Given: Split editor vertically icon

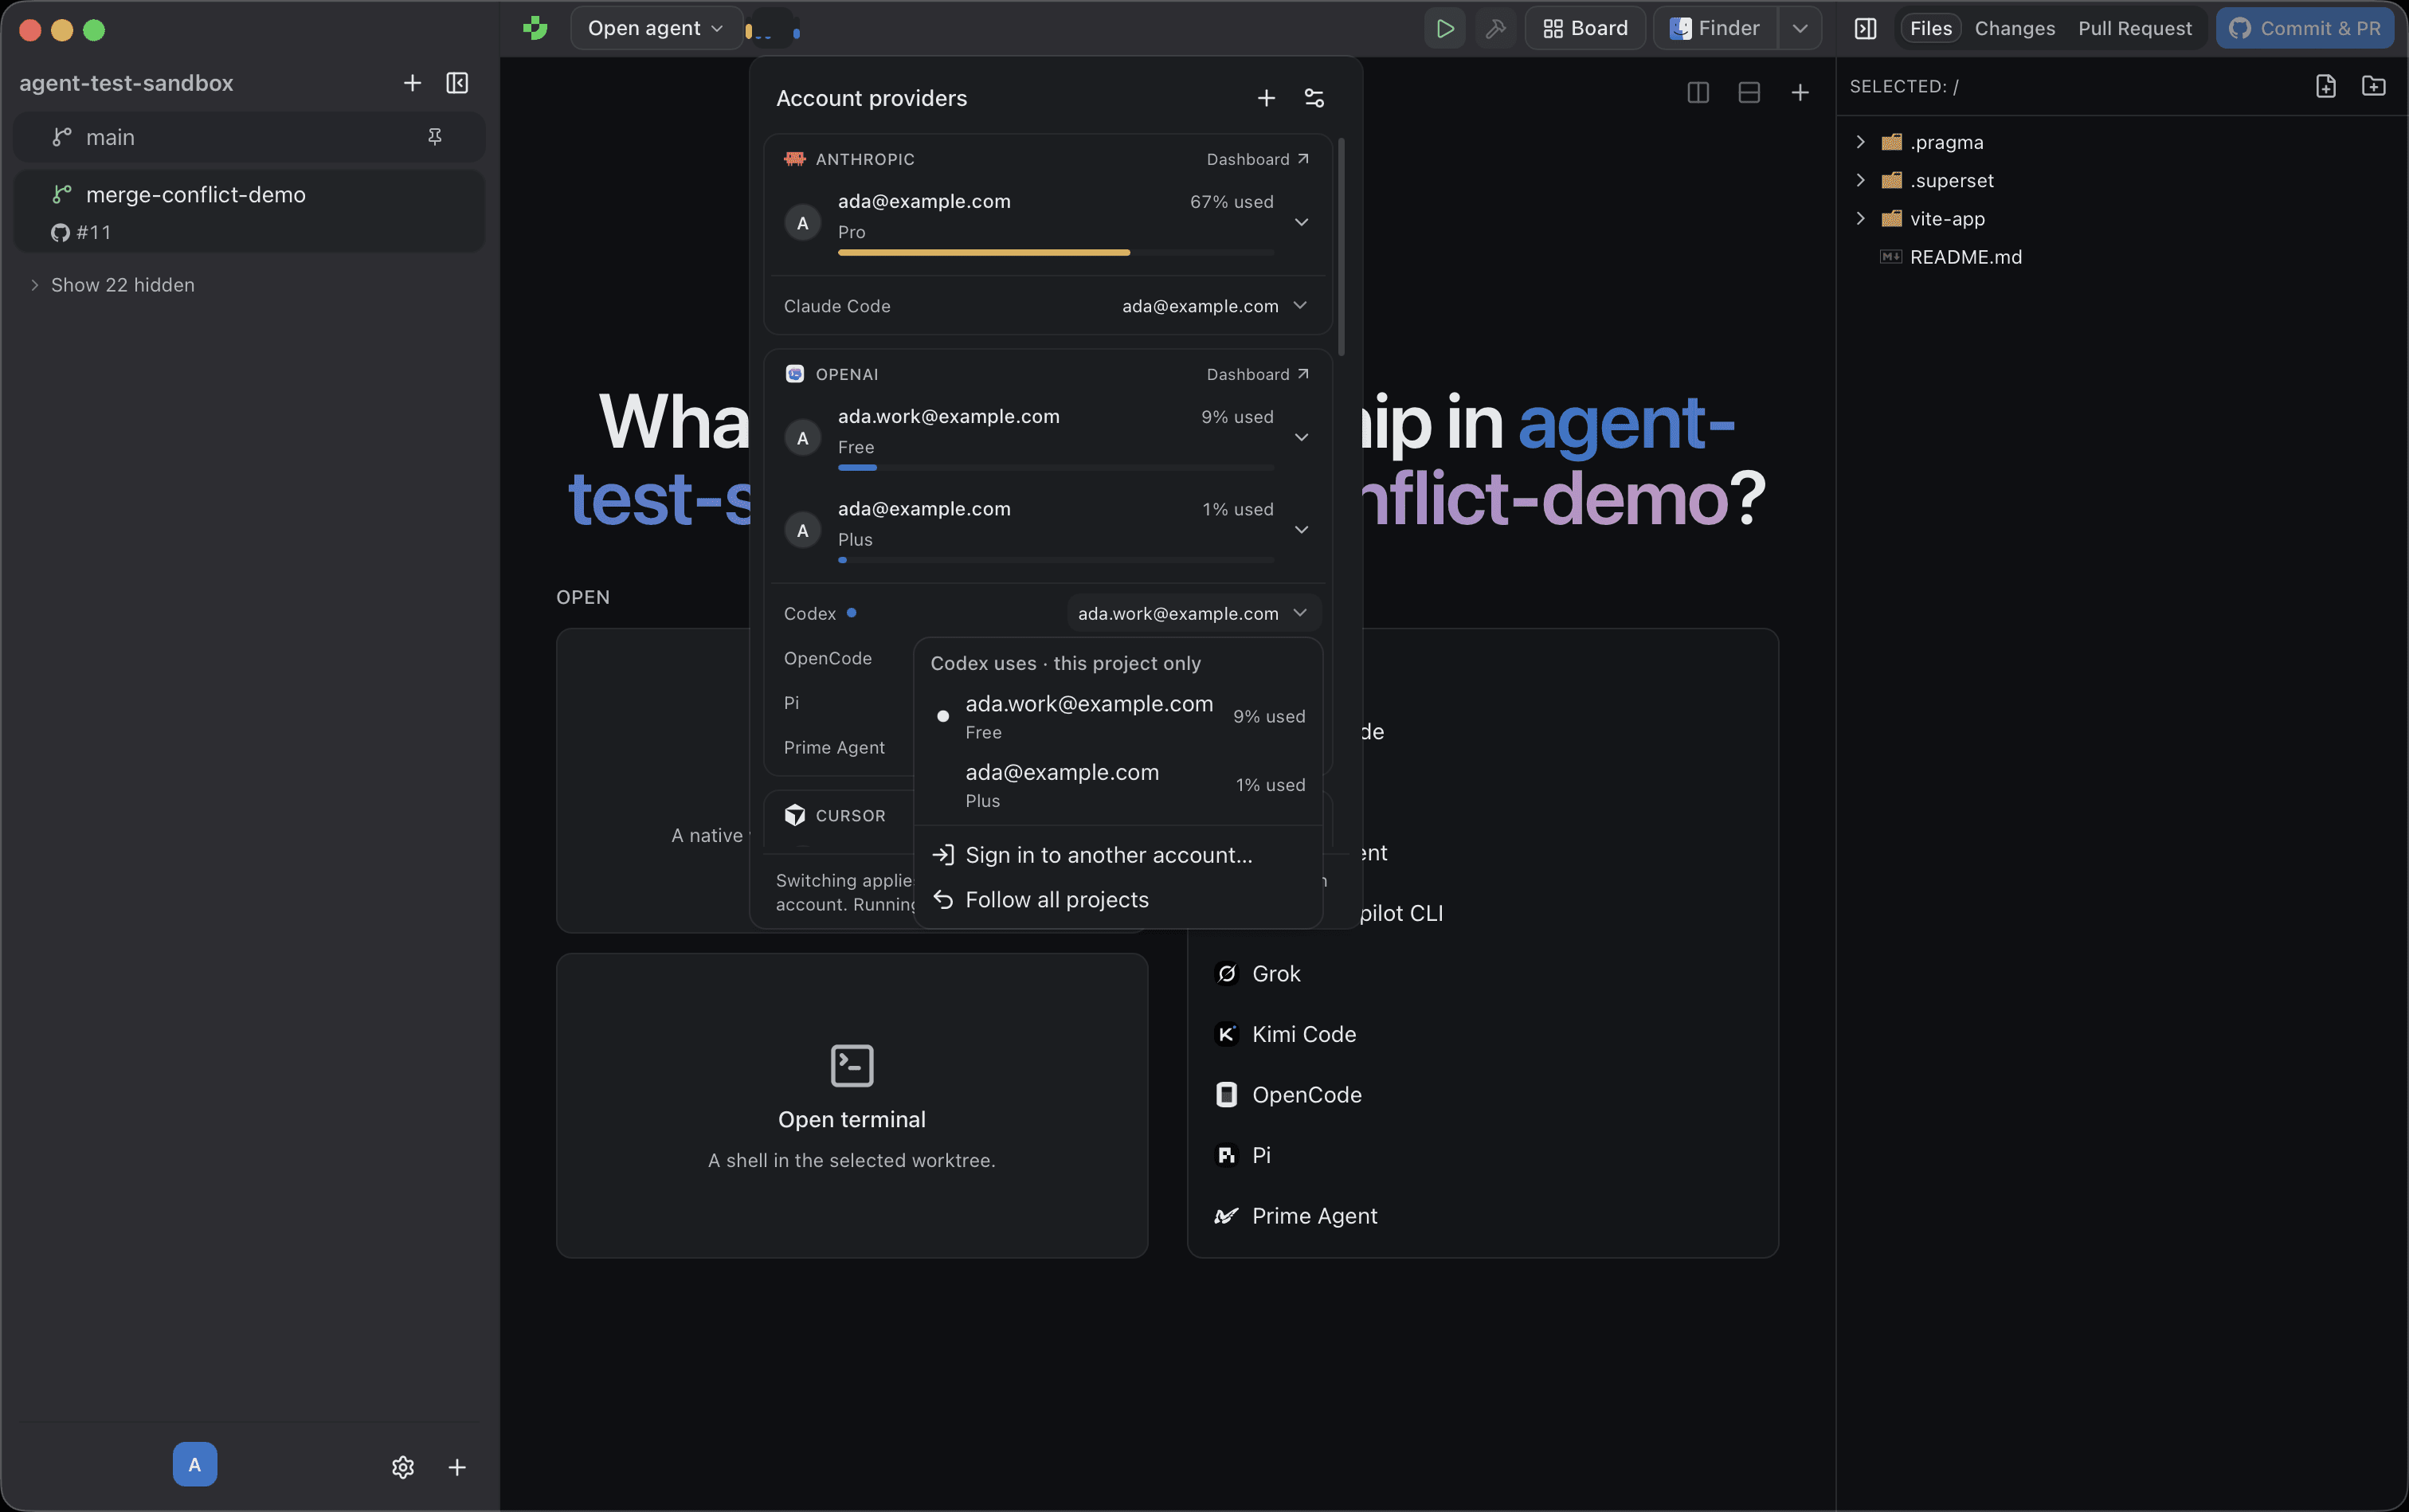Looking at the screenshot, I should click(x=1698, y=93).
